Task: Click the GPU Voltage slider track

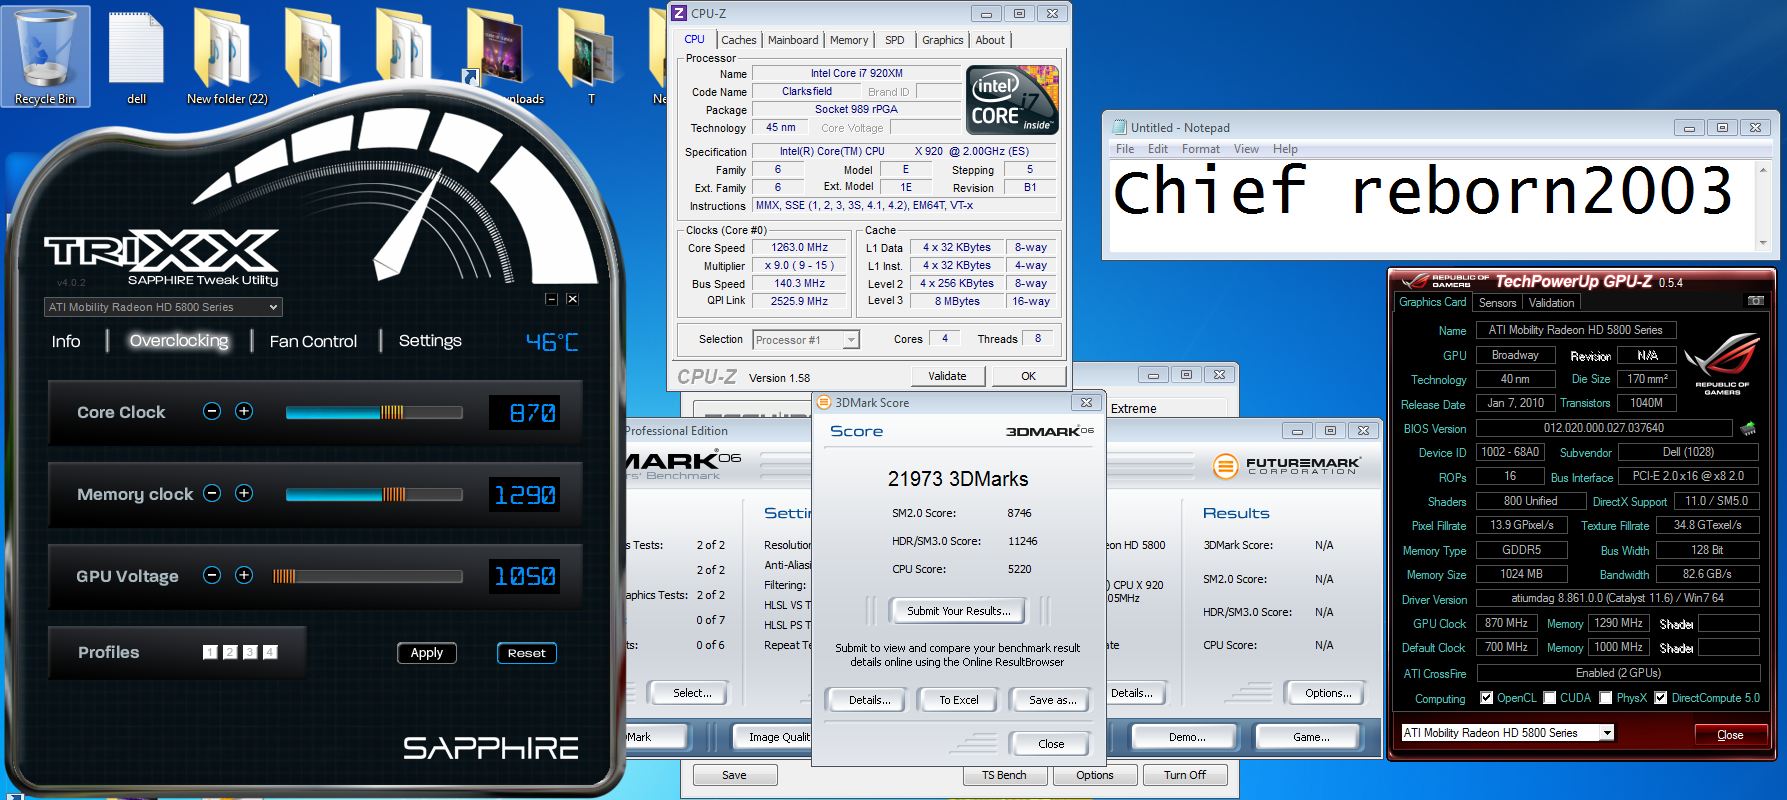Action: click(368, 576)
